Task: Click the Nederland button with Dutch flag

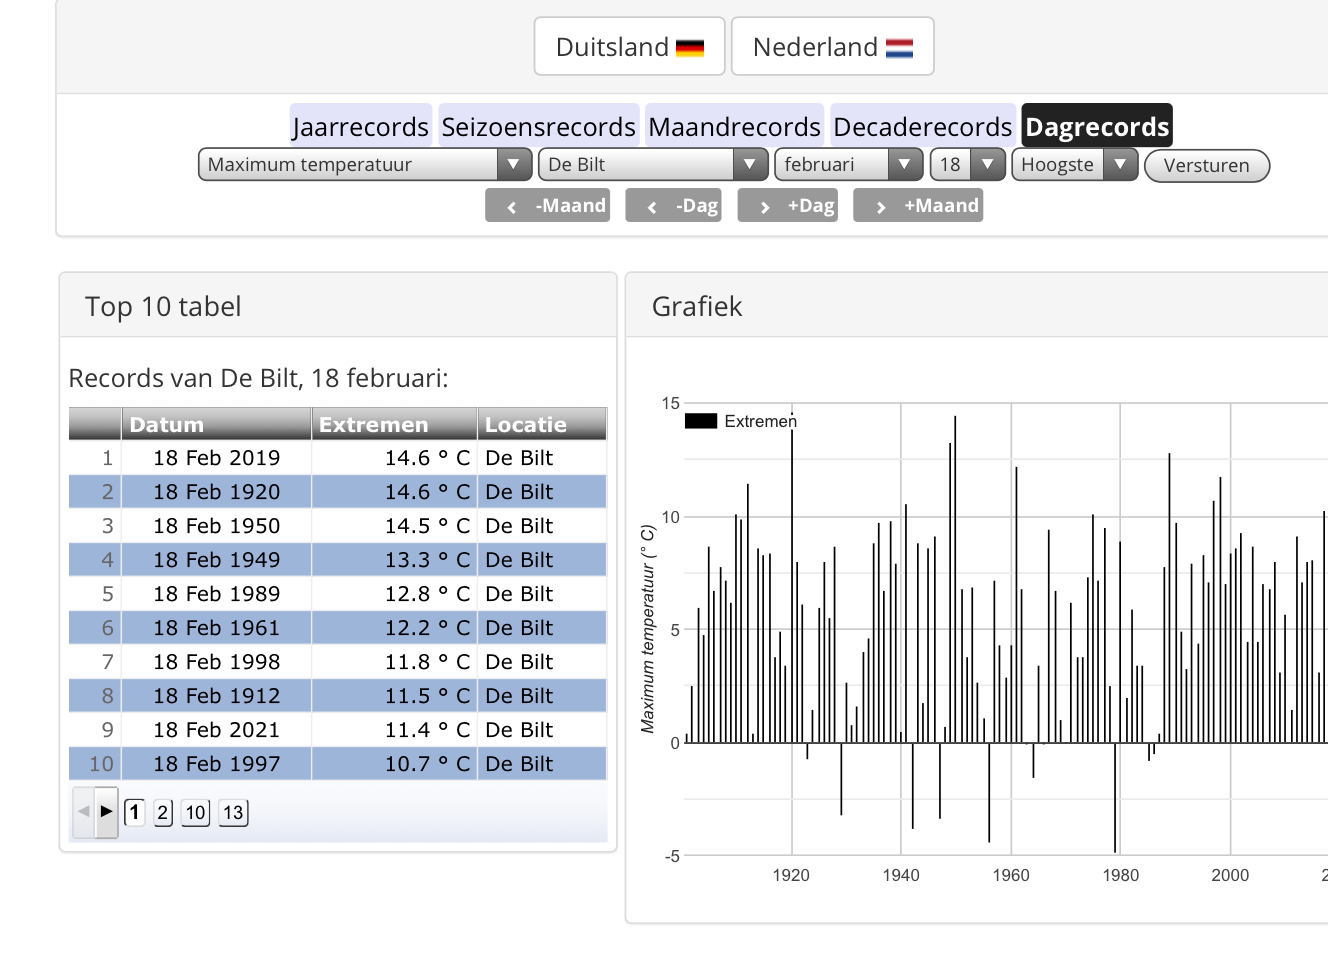Action: pos(832,47)
